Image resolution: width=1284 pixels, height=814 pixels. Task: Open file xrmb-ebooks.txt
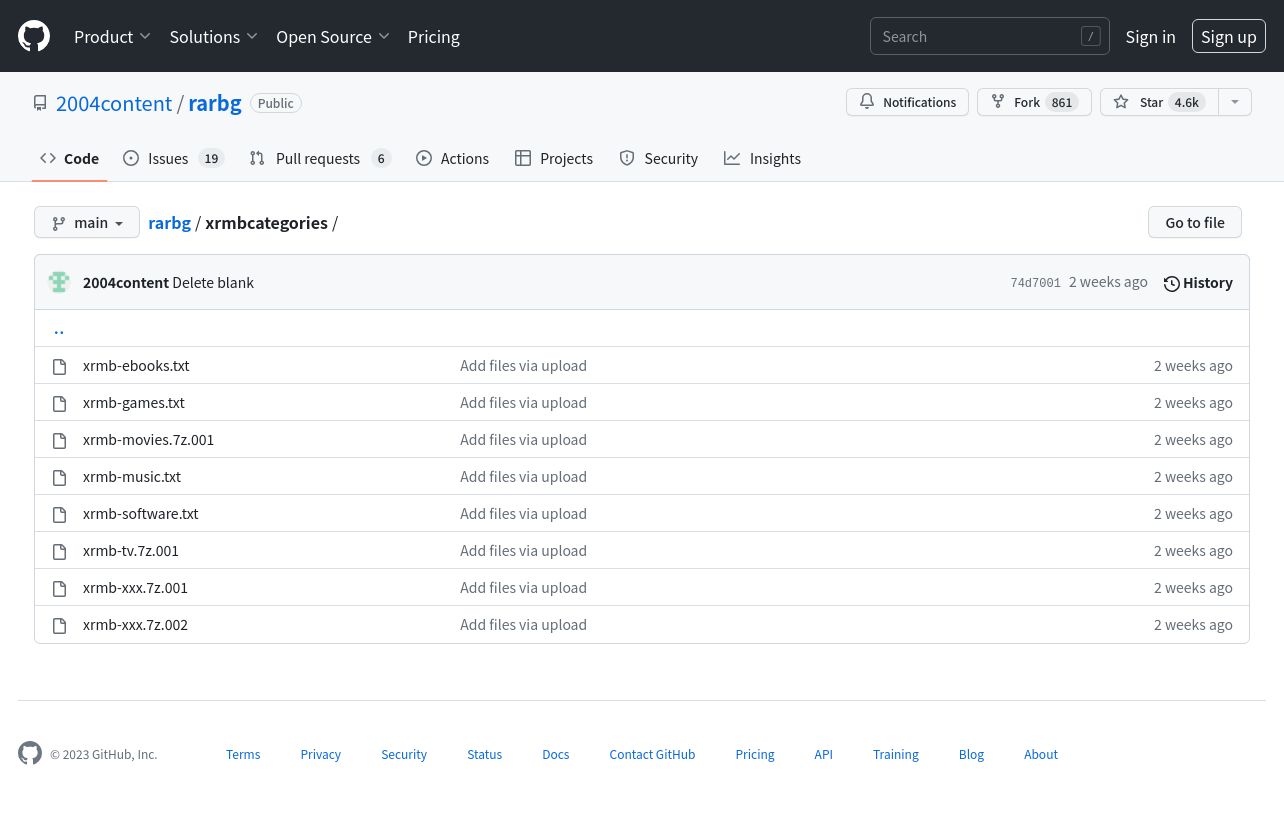(136, 365)
